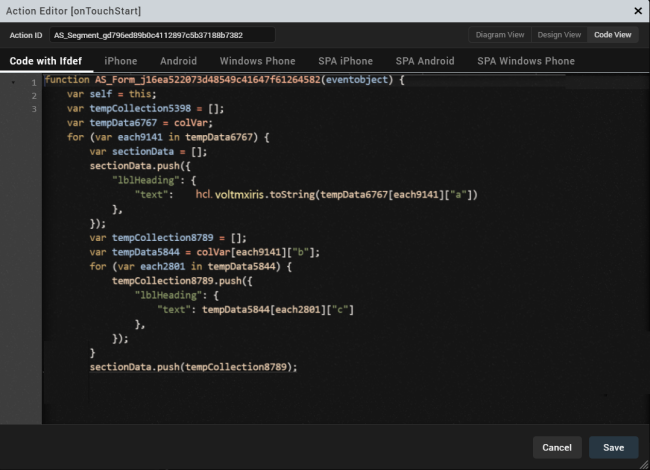This screenshot has width=650, height=470.
Task: Place cursor on 'var self = this' line
Action: click(110, 94)
